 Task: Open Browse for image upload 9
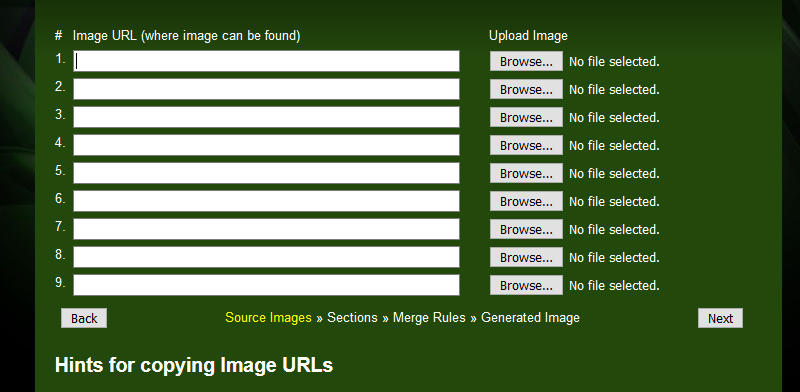(526, 286)
